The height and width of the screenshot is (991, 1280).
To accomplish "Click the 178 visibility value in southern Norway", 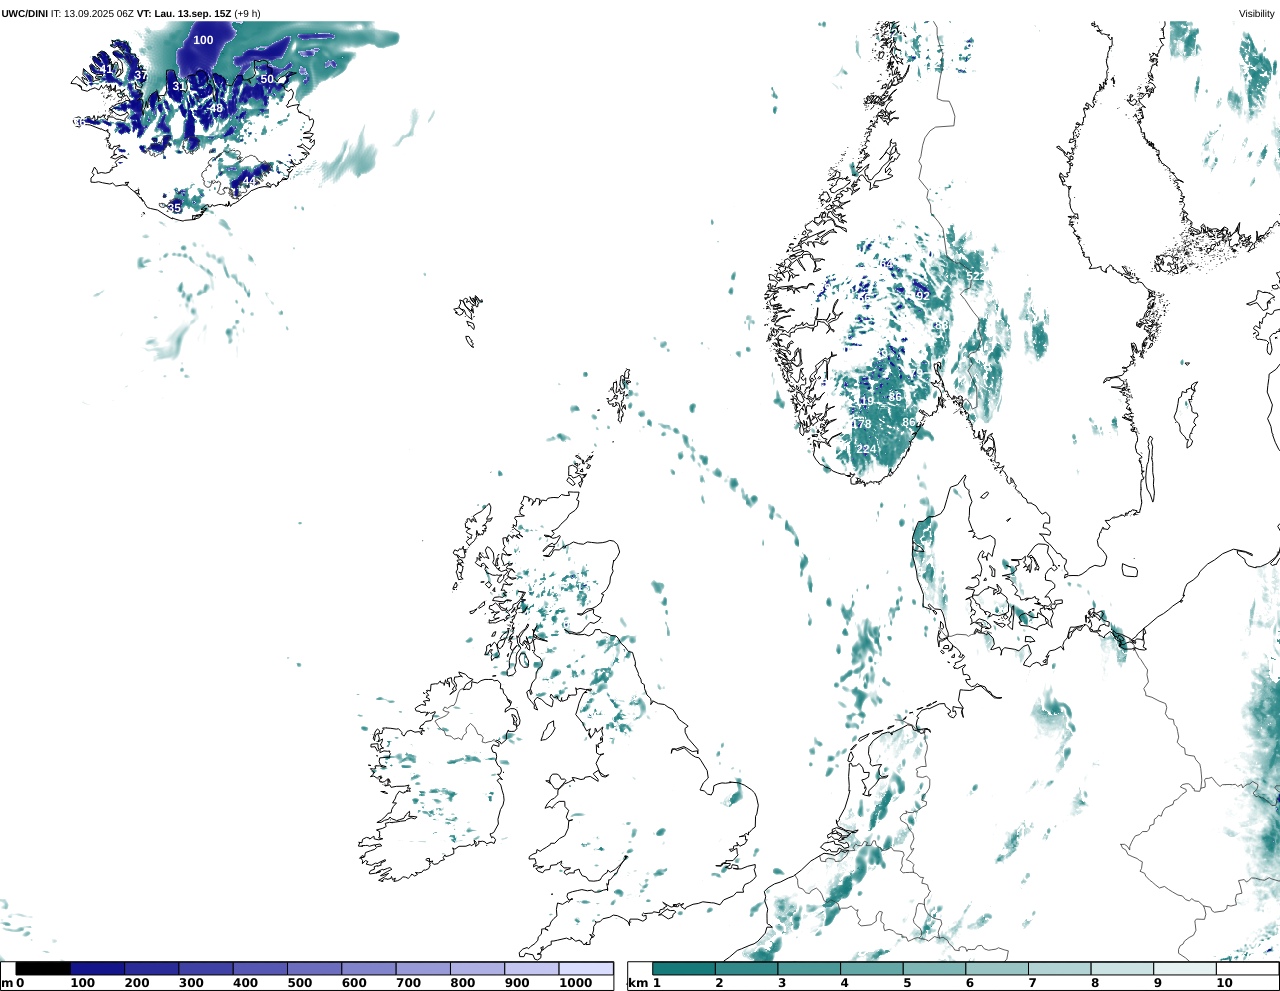I will click(861, 424).
